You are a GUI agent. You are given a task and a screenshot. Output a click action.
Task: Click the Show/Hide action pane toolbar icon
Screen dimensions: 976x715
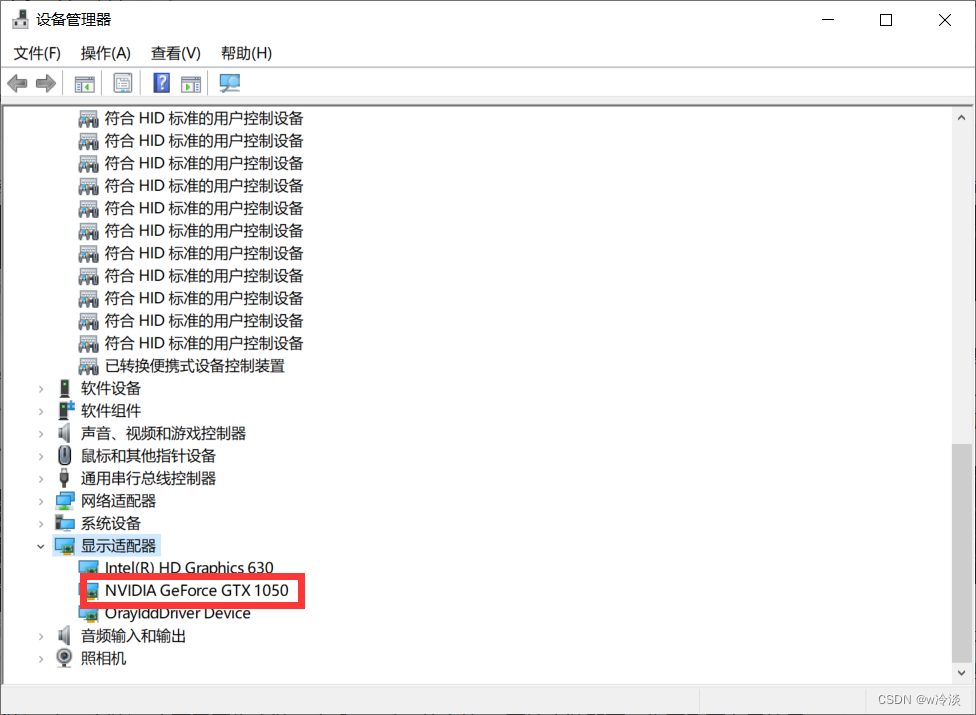tap(190, 83)
